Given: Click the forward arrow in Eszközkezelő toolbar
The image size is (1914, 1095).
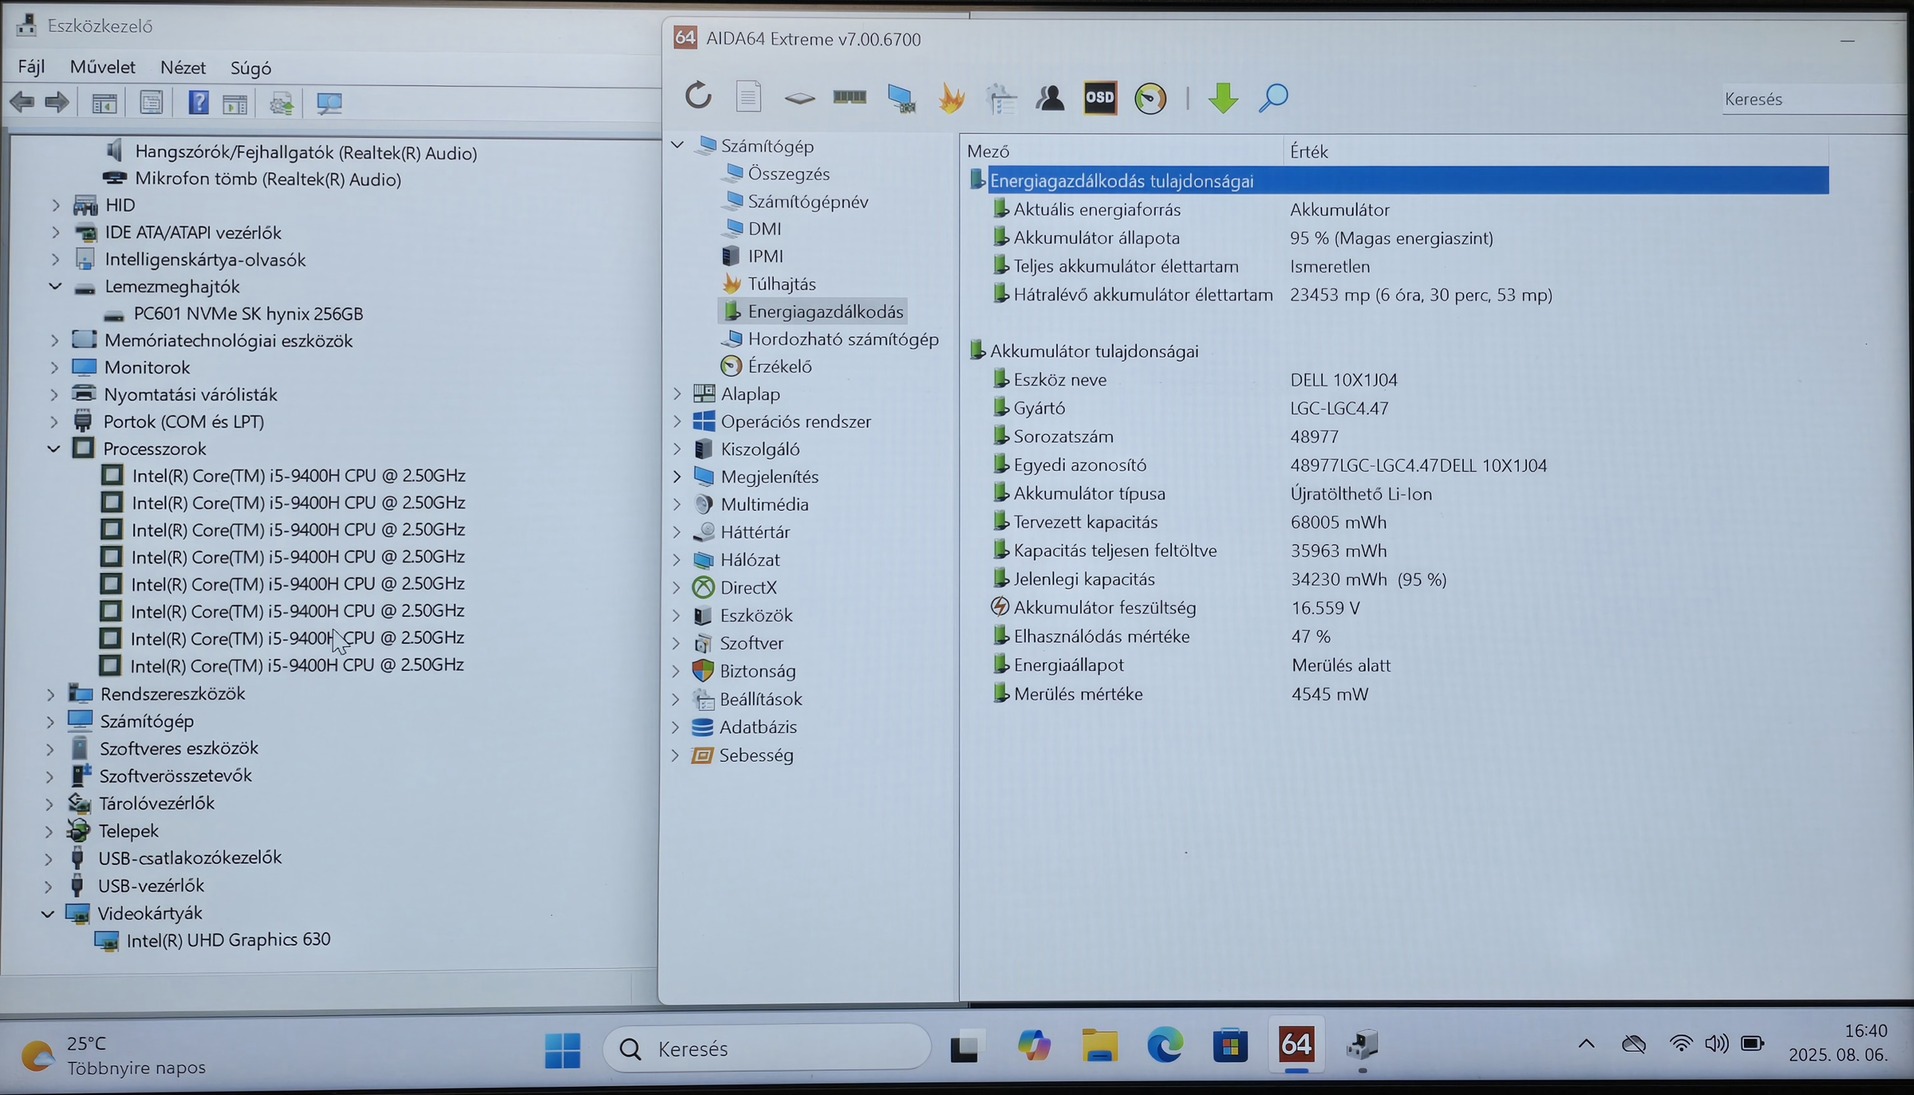Looking at the screenshot, I should [x=57, y=102].
